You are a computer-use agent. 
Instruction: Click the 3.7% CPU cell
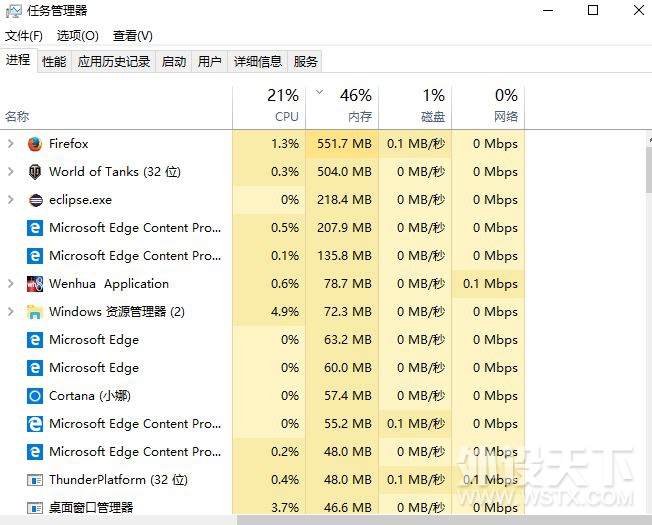pyautogui.click(x=269, y=508)
